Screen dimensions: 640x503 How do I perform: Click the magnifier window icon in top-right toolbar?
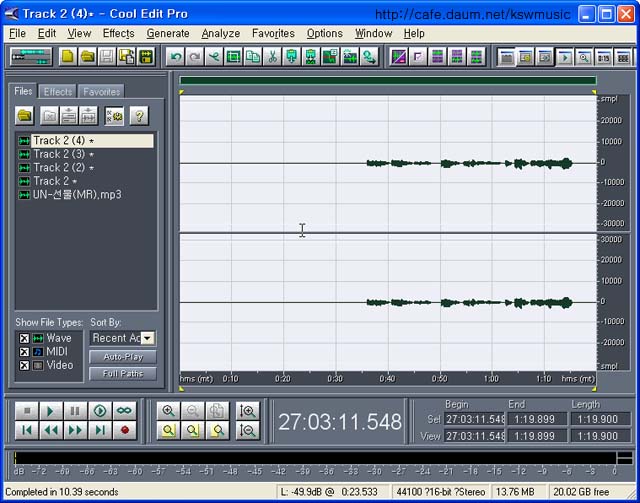tap(584, 57)
